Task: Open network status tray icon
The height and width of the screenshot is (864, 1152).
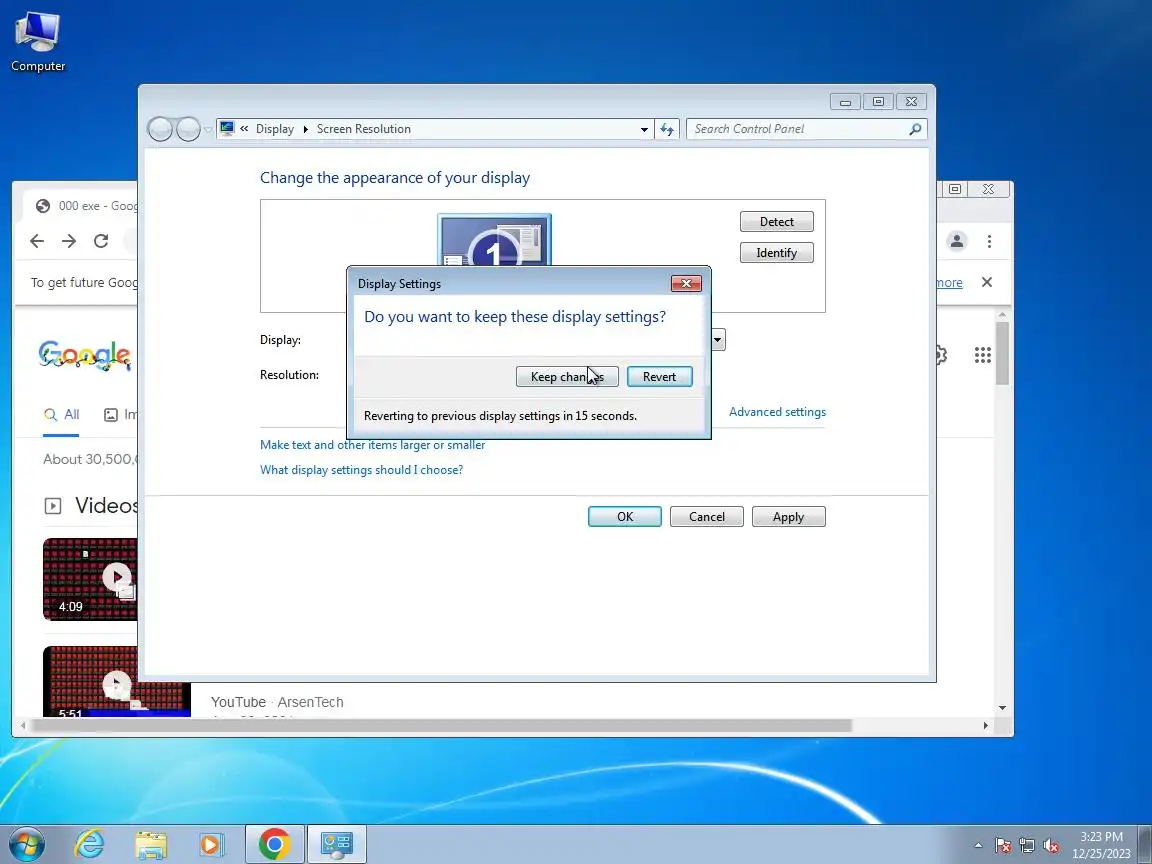Action: pyautogui.click(x=1027, y=846)
